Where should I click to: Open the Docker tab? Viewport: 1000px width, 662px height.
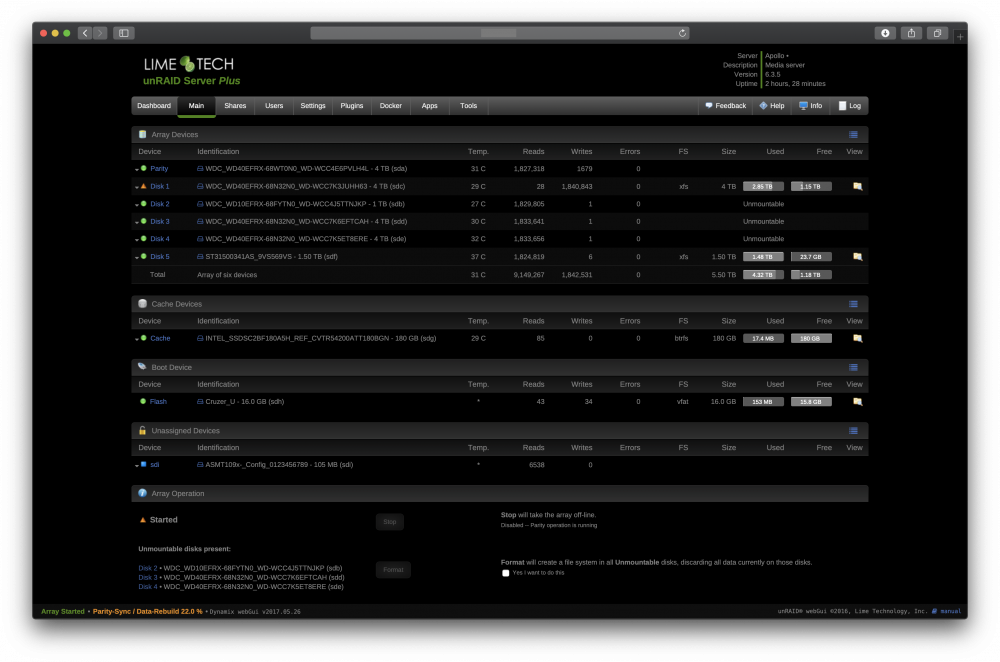390,106
